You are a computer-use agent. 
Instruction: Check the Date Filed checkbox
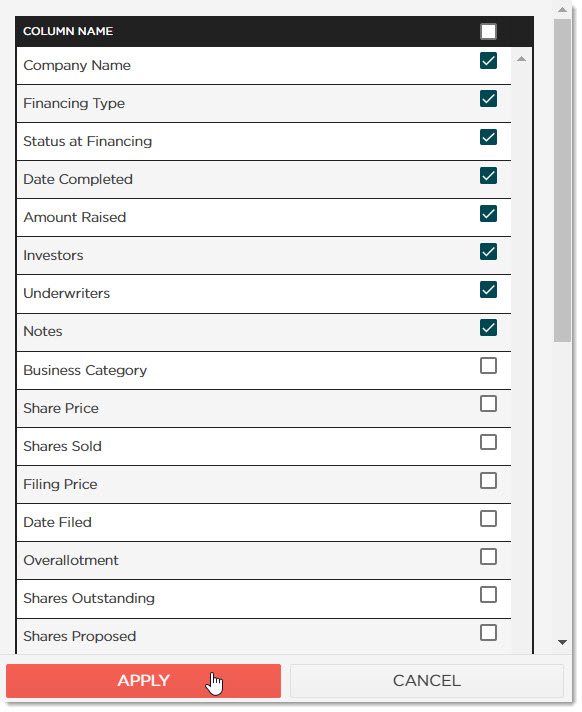[488, 519]
